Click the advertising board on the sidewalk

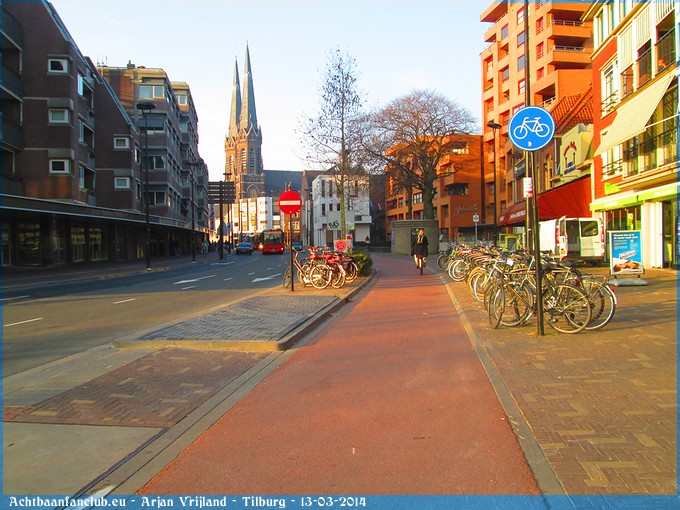[x=626, y=254]
